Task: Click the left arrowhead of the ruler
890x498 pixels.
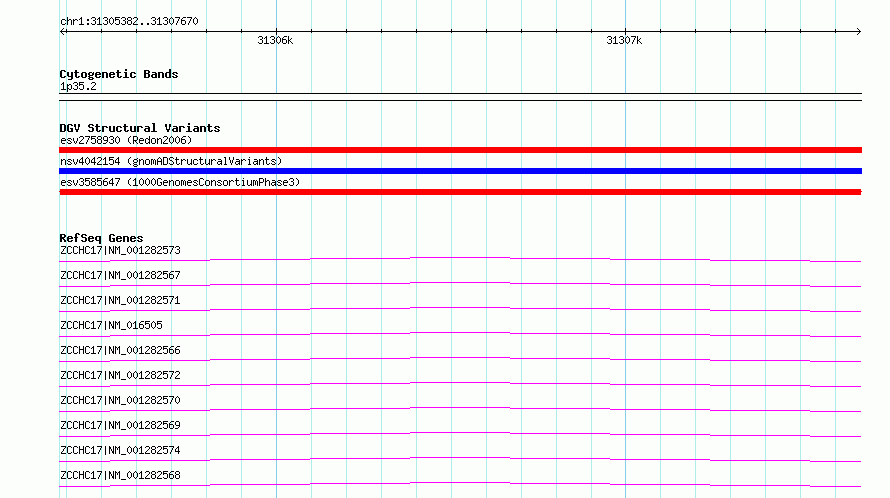Action: (x=62, y=31)
